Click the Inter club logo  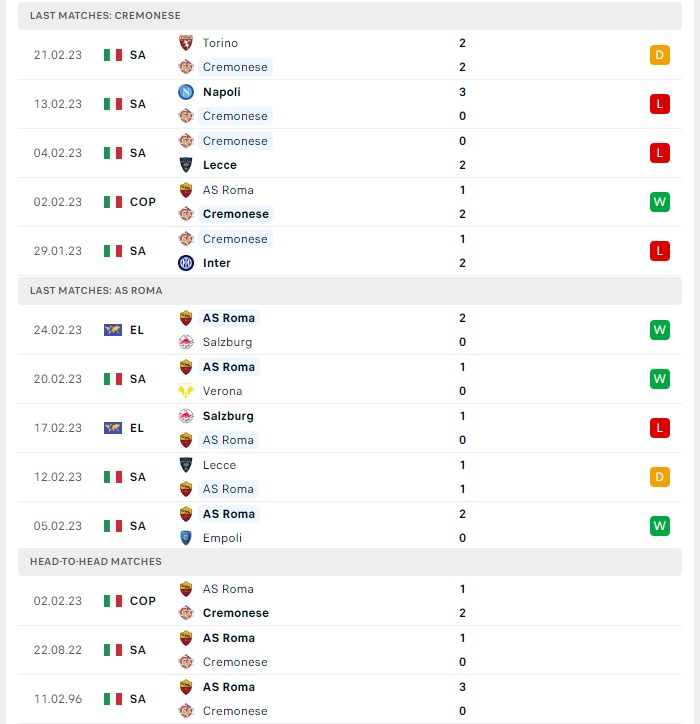(186, 263)
